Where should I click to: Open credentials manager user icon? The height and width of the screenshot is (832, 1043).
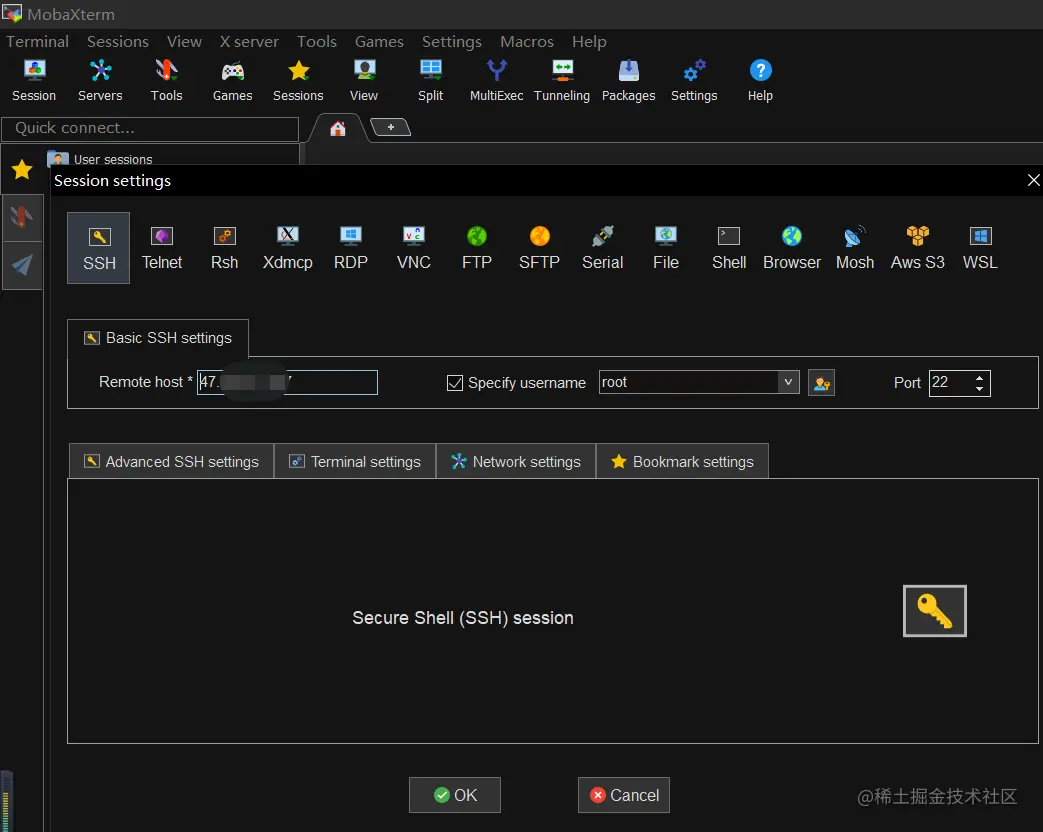tap(821, 383)
